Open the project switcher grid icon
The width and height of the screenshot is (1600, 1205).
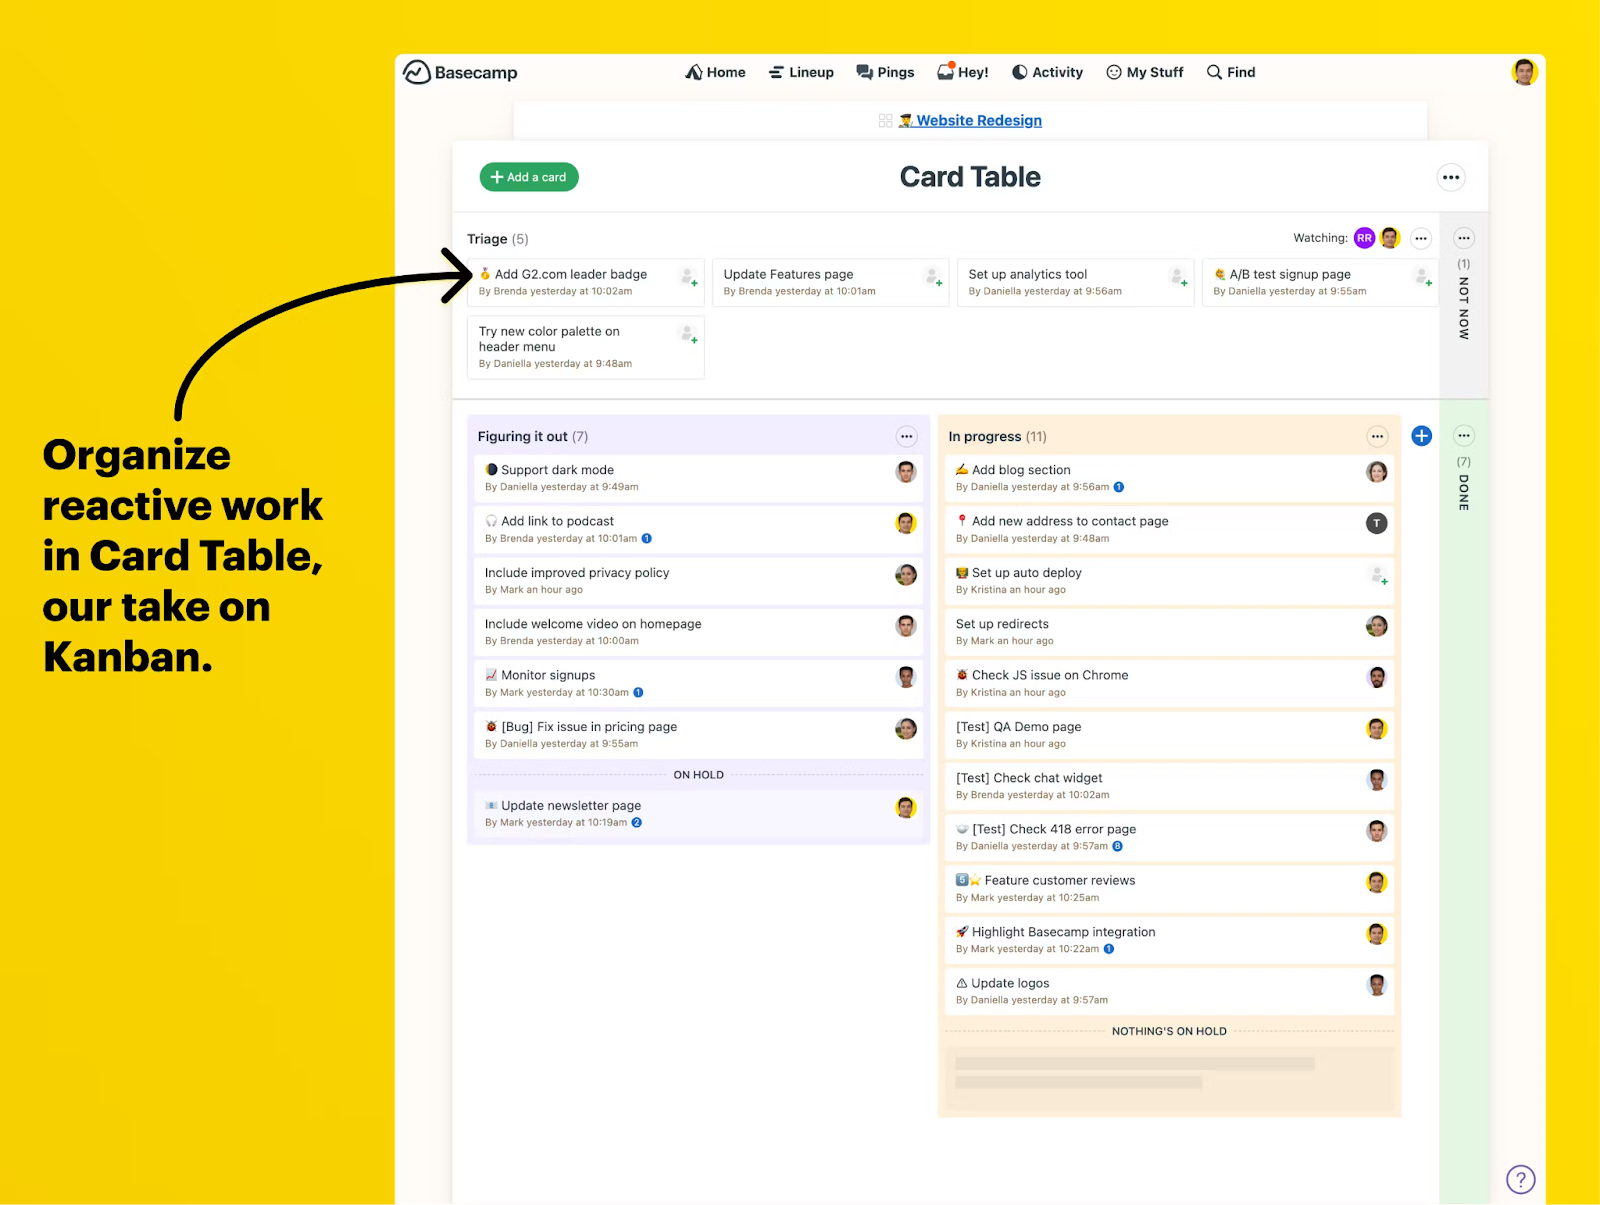[885, 121]
